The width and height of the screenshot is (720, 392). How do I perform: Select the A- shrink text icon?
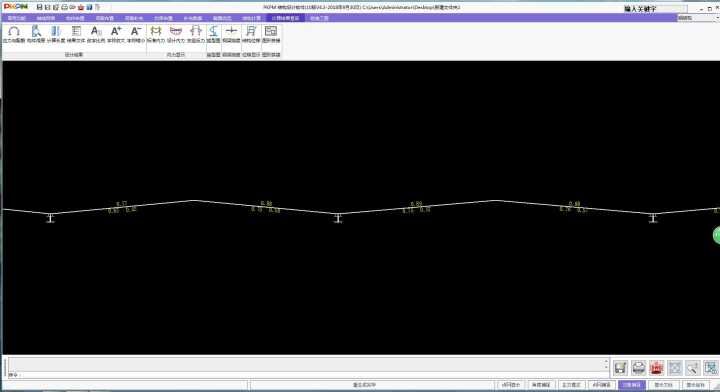tap(135, 34)
